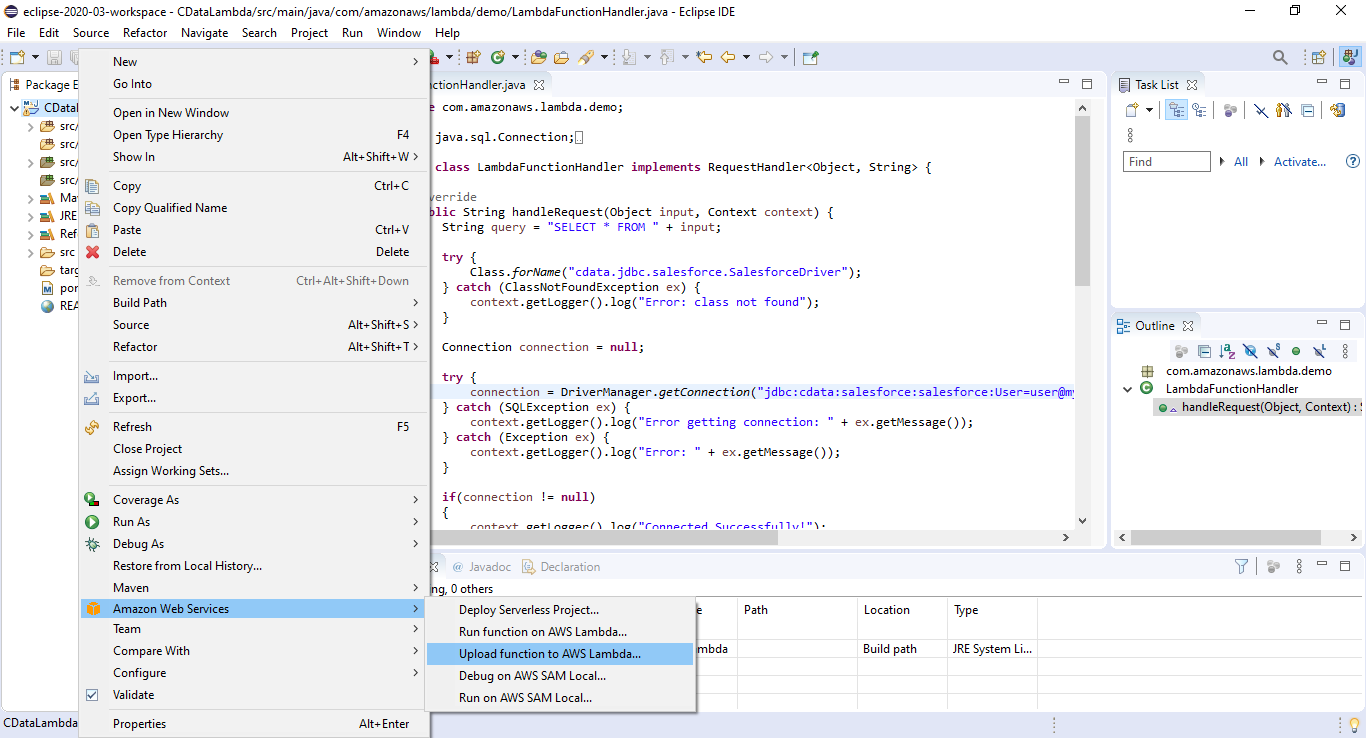Click the Collapse All icon in Outline view
The height and width of the screenshot is (738, 1366).
1204,351
